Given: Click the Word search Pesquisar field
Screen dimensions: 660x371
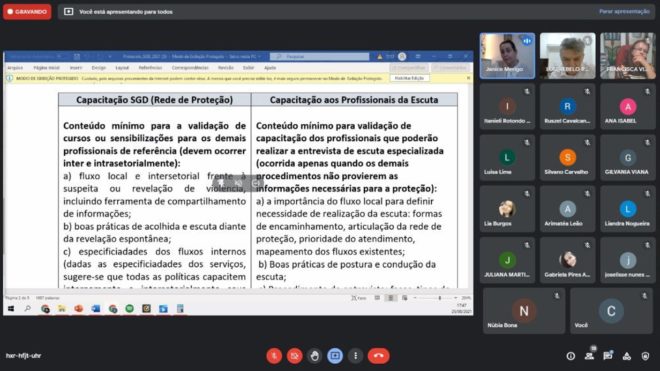Looking at the screenshot, I should tap(319, 56).
